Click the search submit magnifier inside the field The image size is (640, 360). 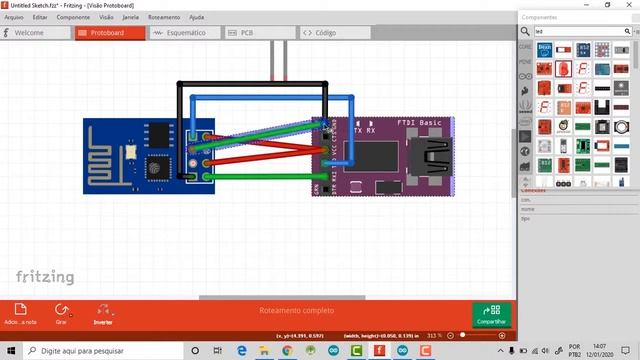627,31
